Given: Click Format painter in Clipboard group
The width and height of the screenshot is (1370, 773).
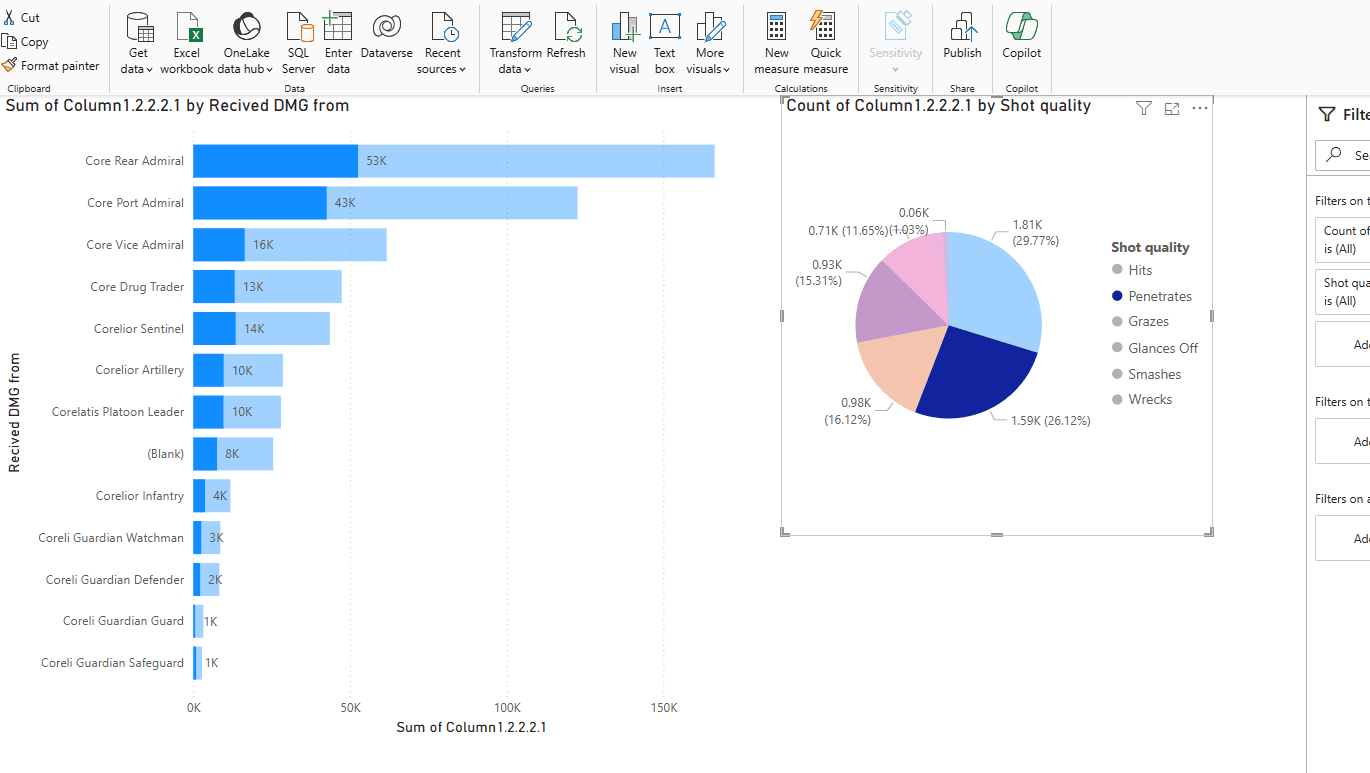Looking at the screenshot, I should [52, 66].
